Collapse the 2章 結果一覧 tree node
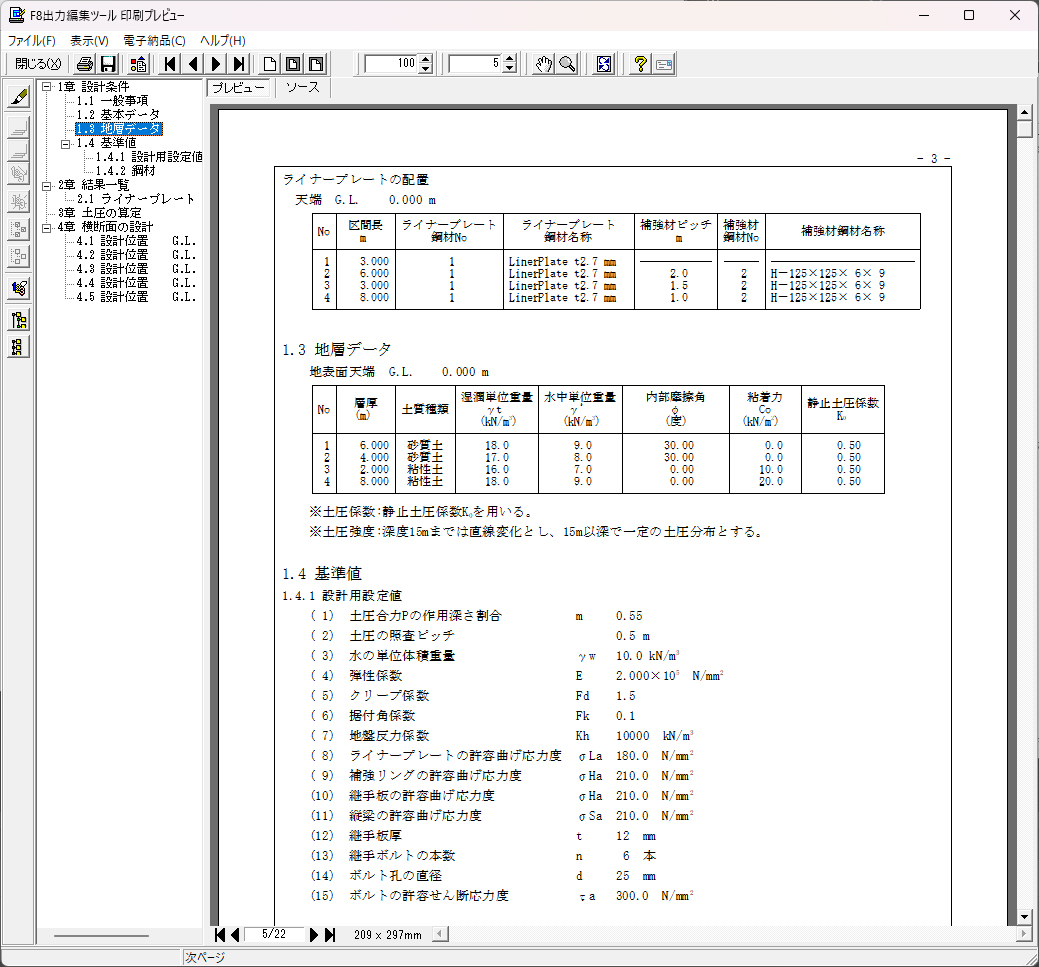 point(46,186)
